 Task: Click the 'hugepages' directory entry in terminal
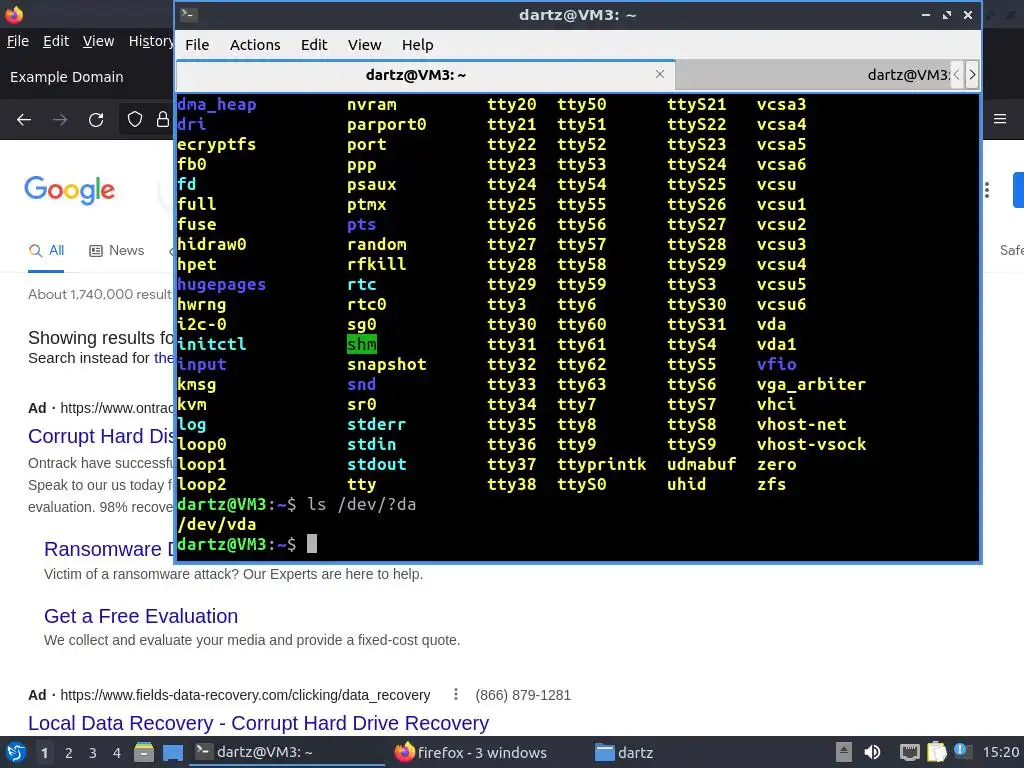(x=221, y=285)
